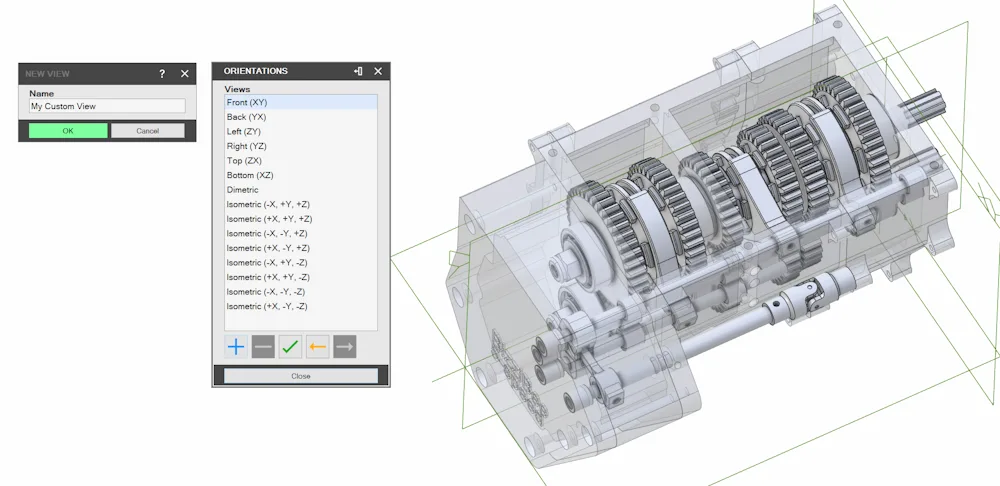Viewport: 1000px width, 486px height.
Task: Select the Front (XY) view
Action: tap(300, 102)
